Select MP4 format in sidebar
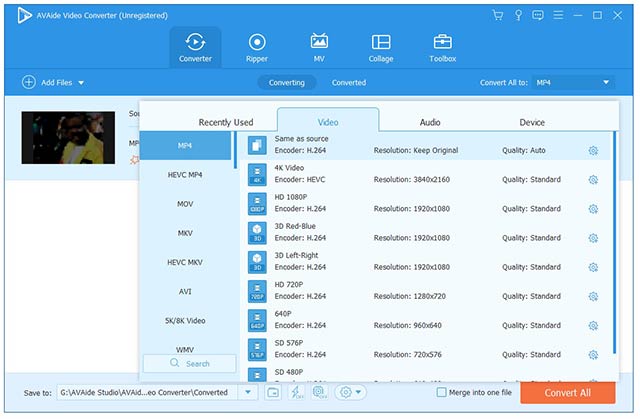Screen dimensions: 640x419 click(x=185, y=146)
